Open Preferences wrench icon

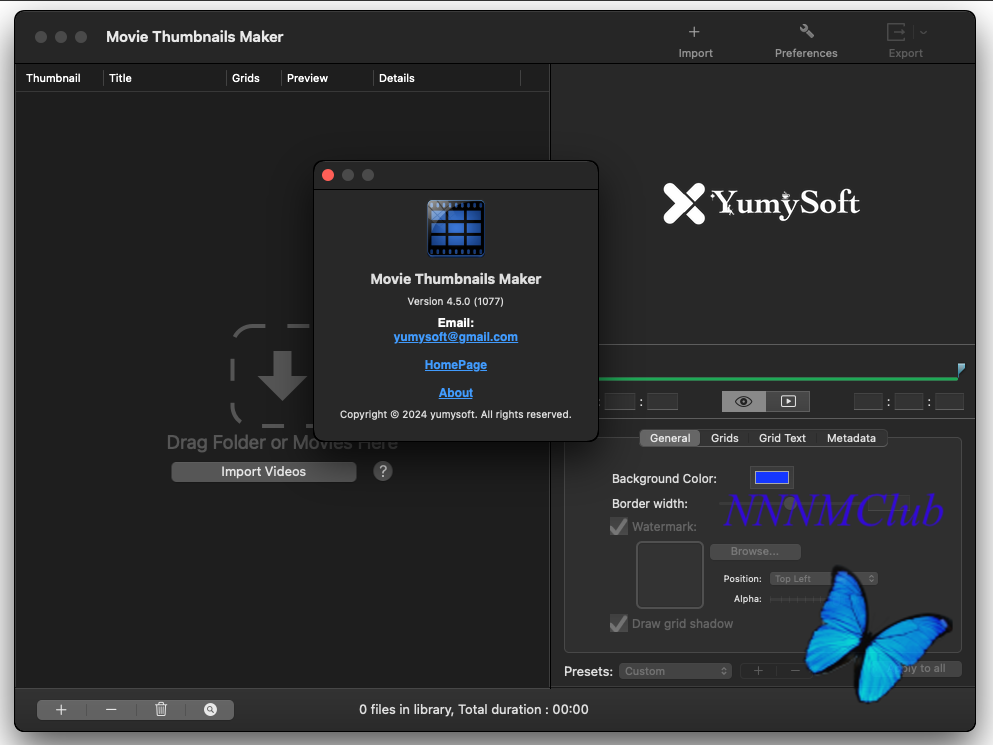[x=806, y=31]
